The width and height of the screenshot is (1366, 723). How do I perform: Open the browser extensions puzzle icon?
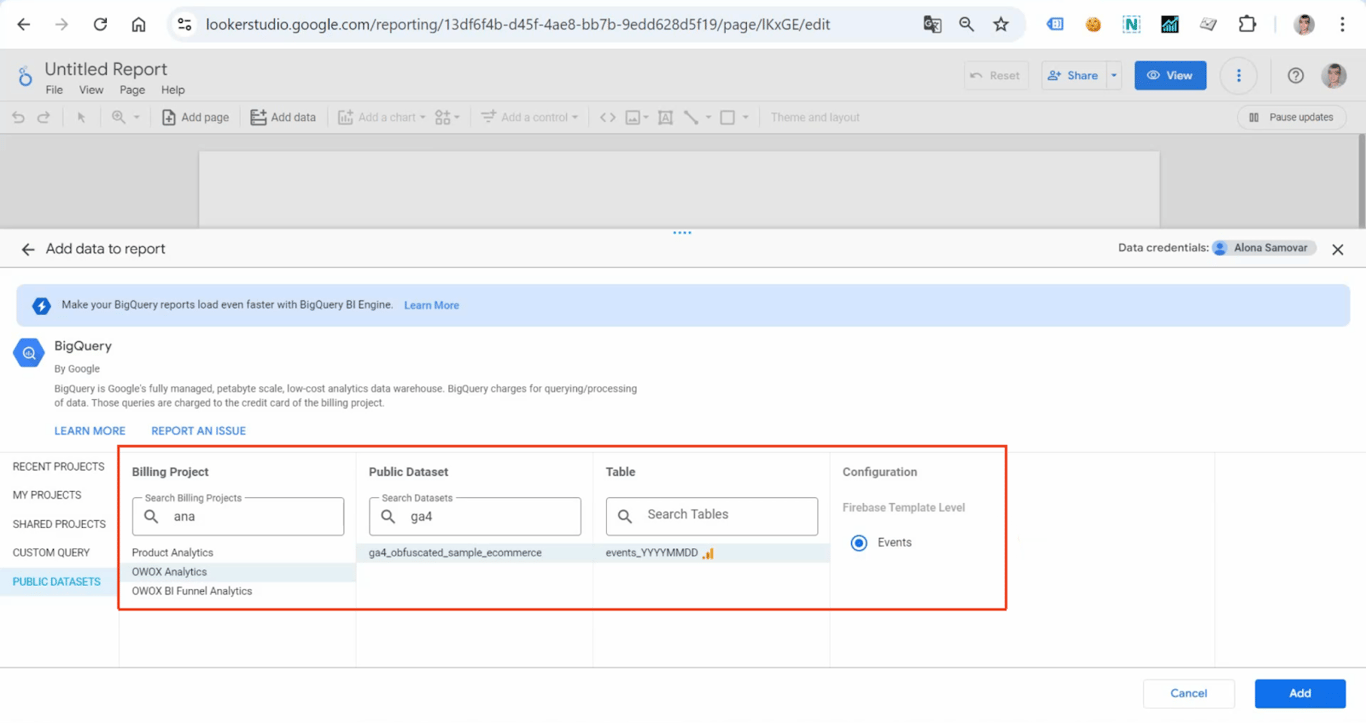pos(1247,24)
